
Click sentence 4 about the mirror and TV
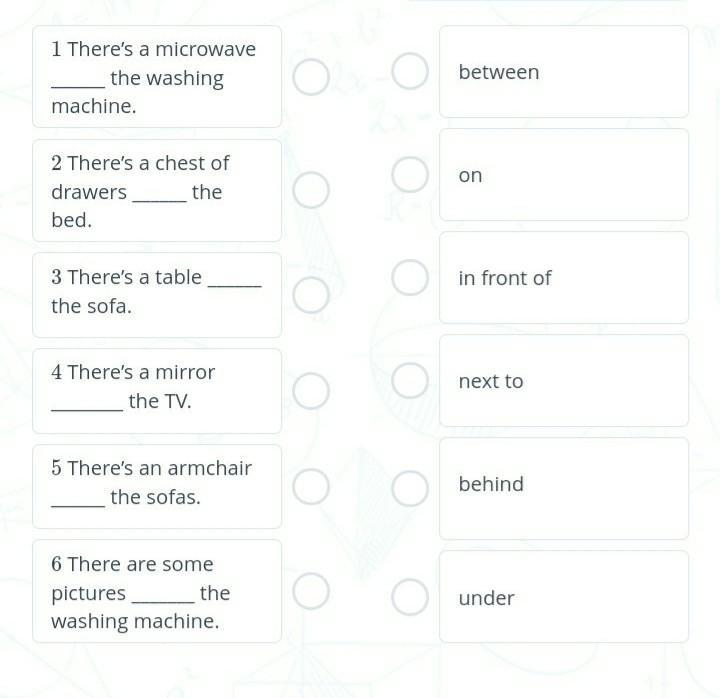157,391
